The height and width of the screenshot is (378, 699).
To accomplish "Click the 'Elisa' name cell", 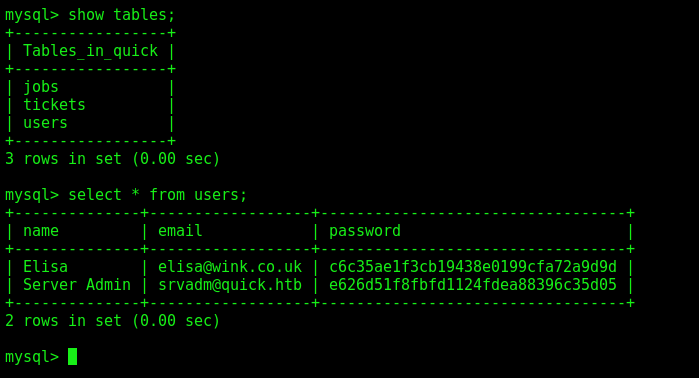I will tap(45, 267).
